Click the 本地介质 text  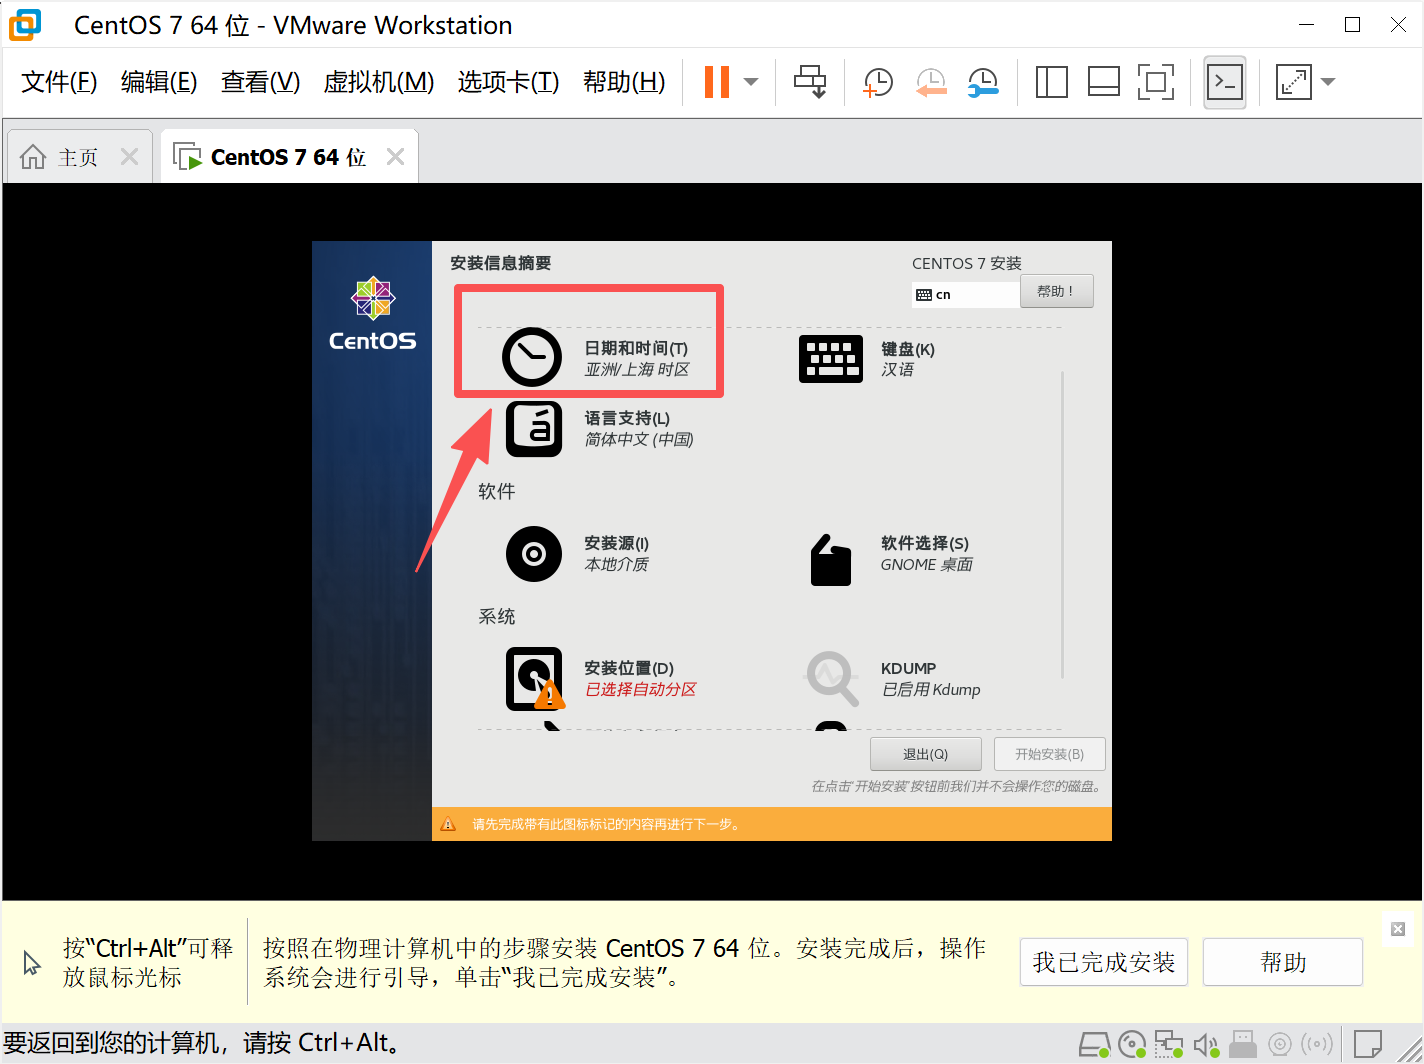tap(617, 565)
